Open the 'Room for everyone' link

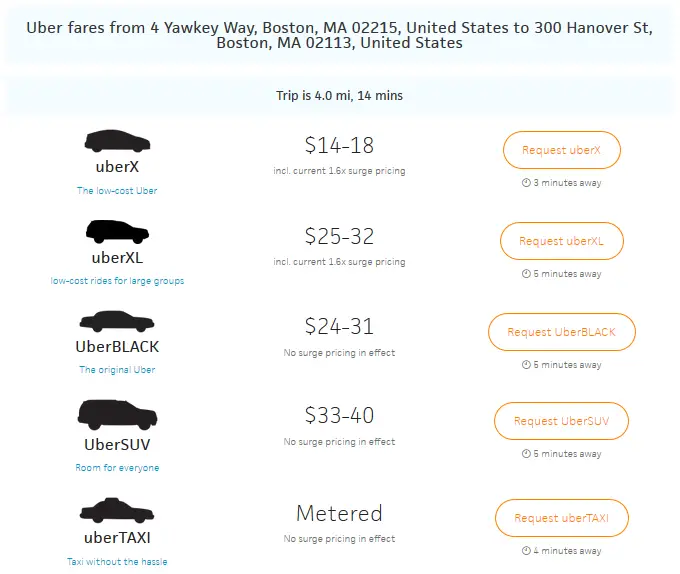click(117, 468)
